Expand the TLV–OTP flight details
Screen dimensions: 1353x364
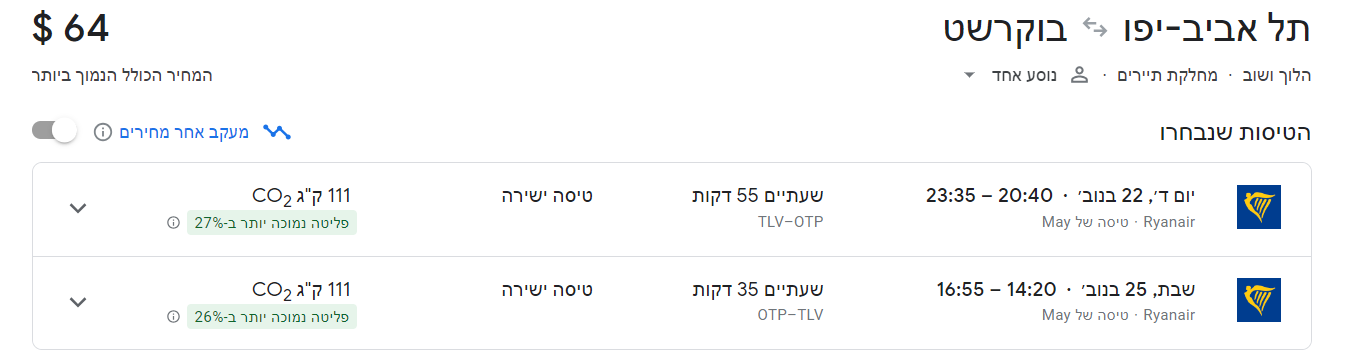78,208
